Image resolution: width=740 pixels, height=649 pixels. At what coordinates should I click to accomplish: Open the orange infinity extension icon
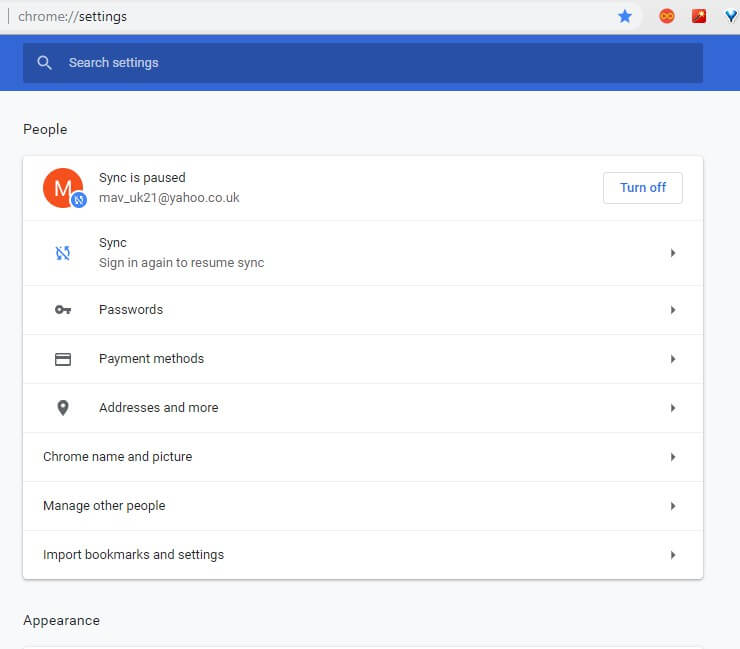(x=667, y=17)
